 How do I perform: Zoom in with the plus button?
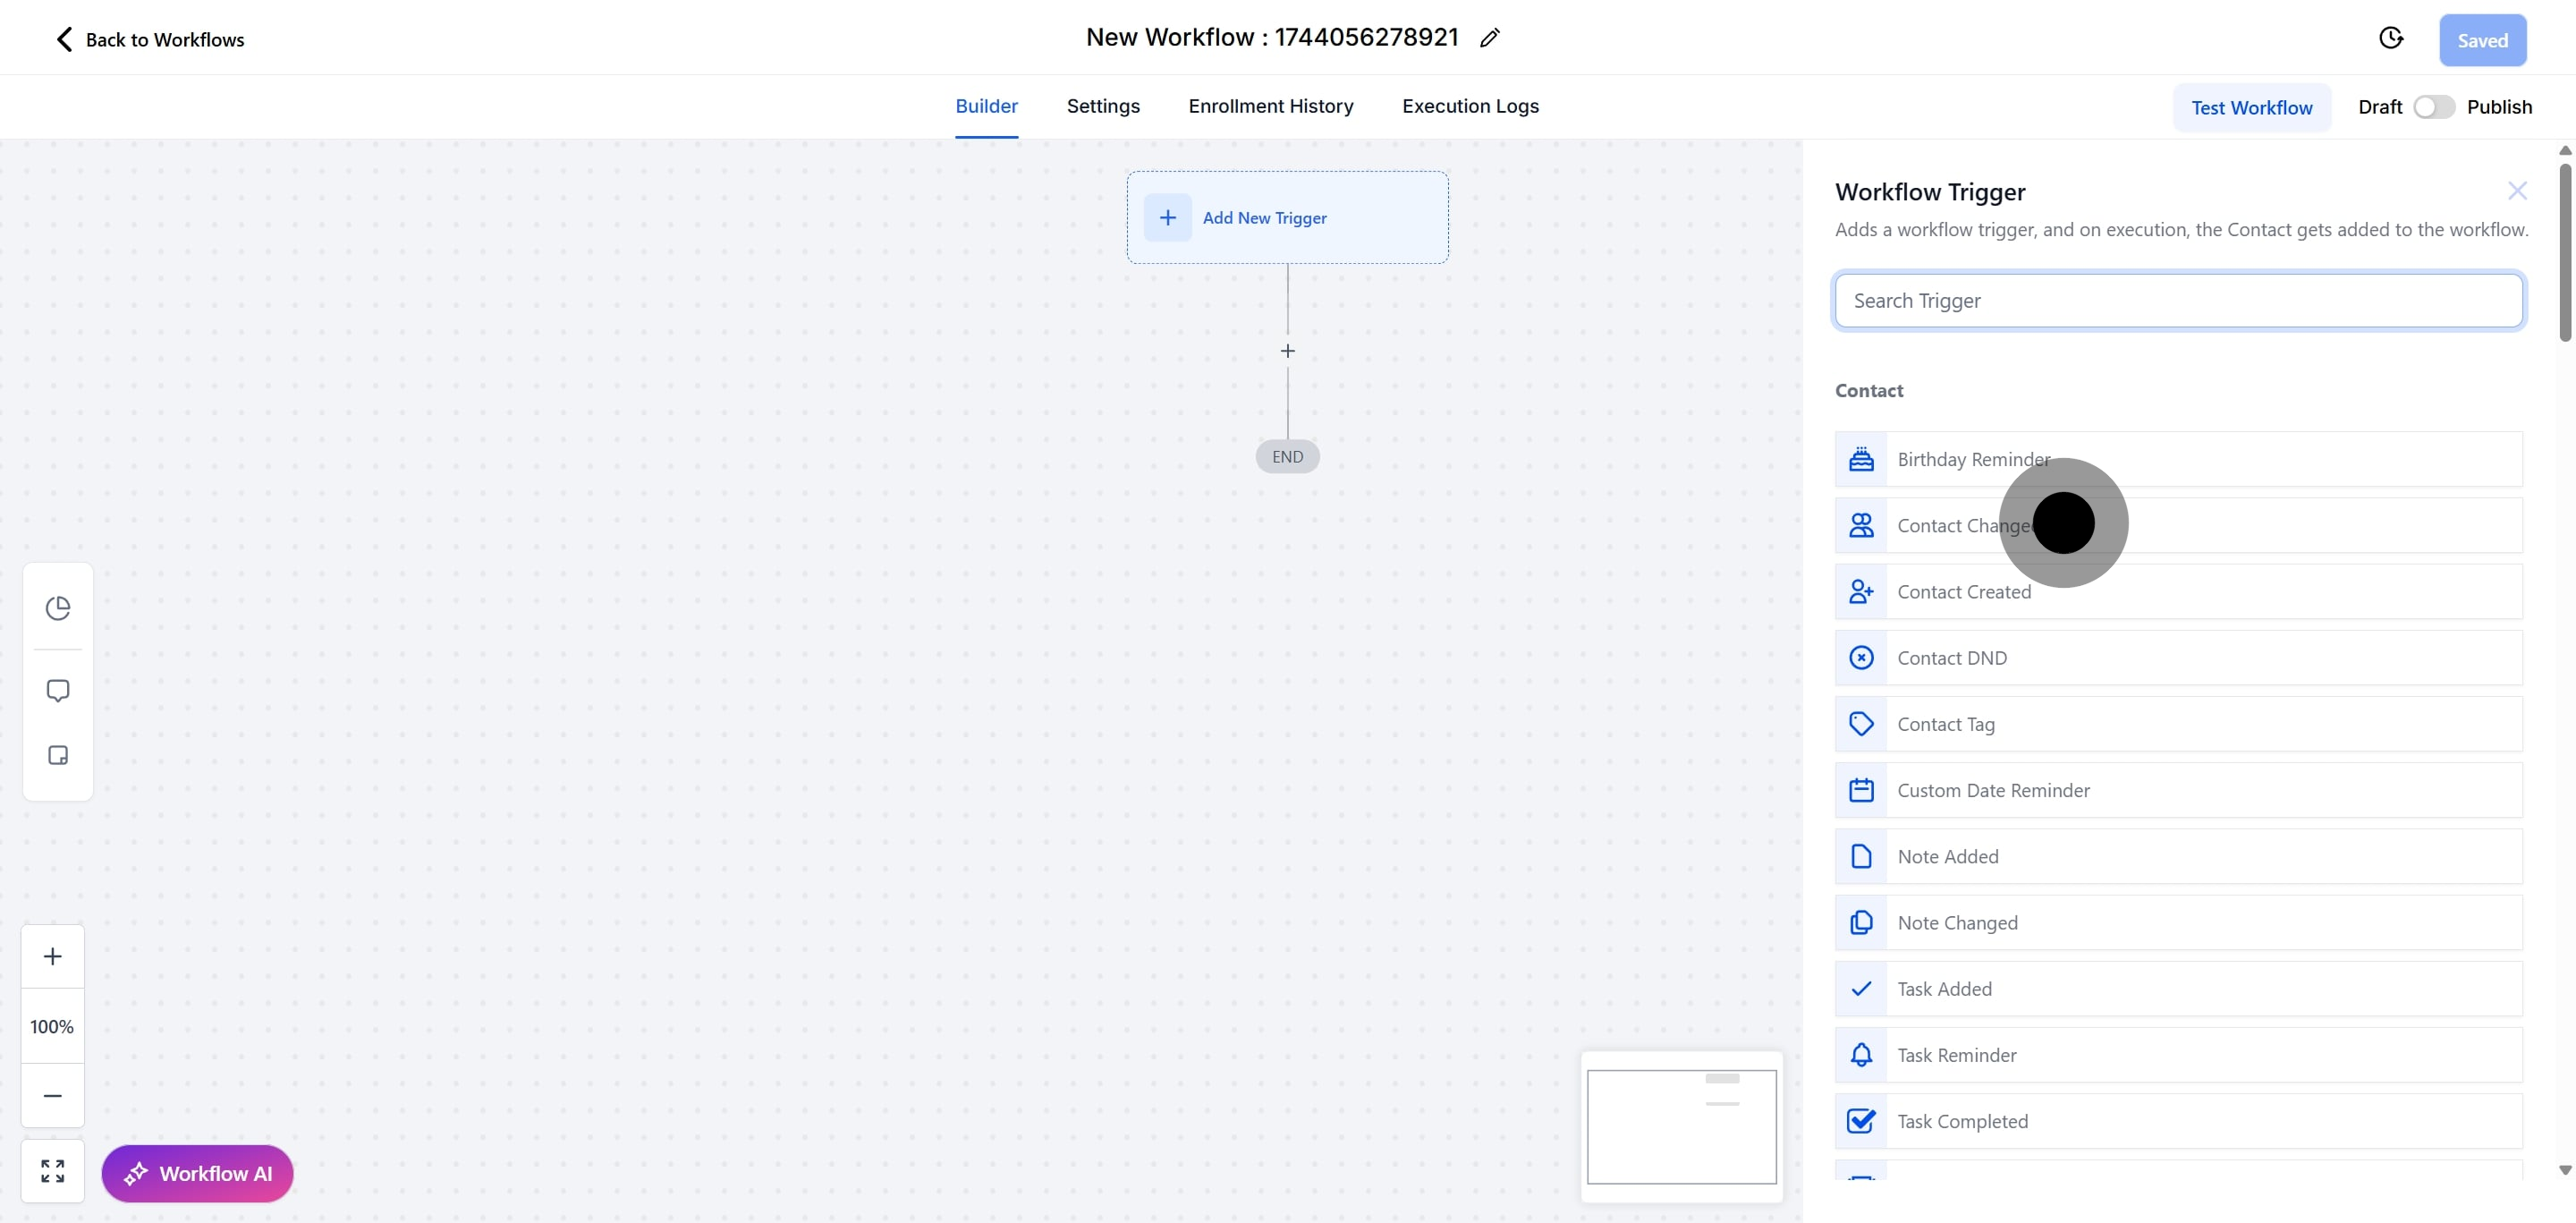[x=53, y=956]
